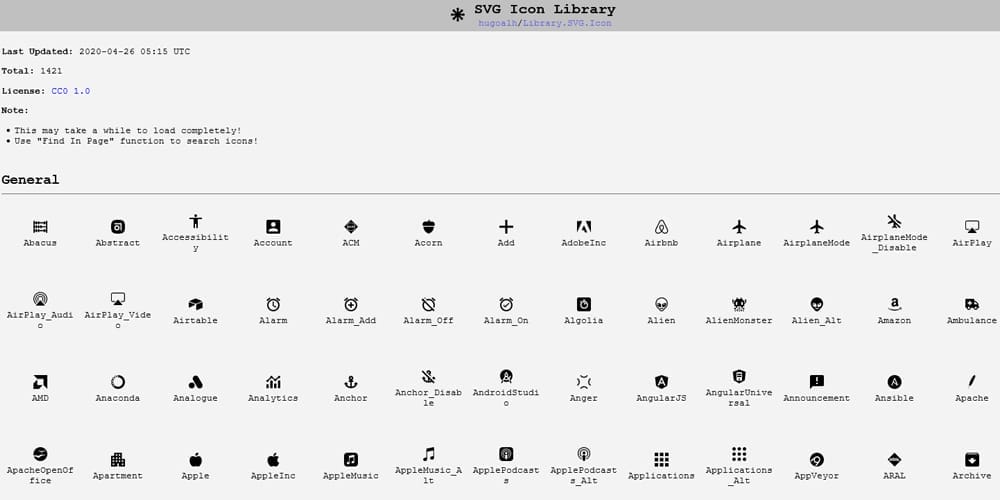Select the AppleMusic icon
The height and width of the screenshot is (500, 1000).
(x=351, y=460)
